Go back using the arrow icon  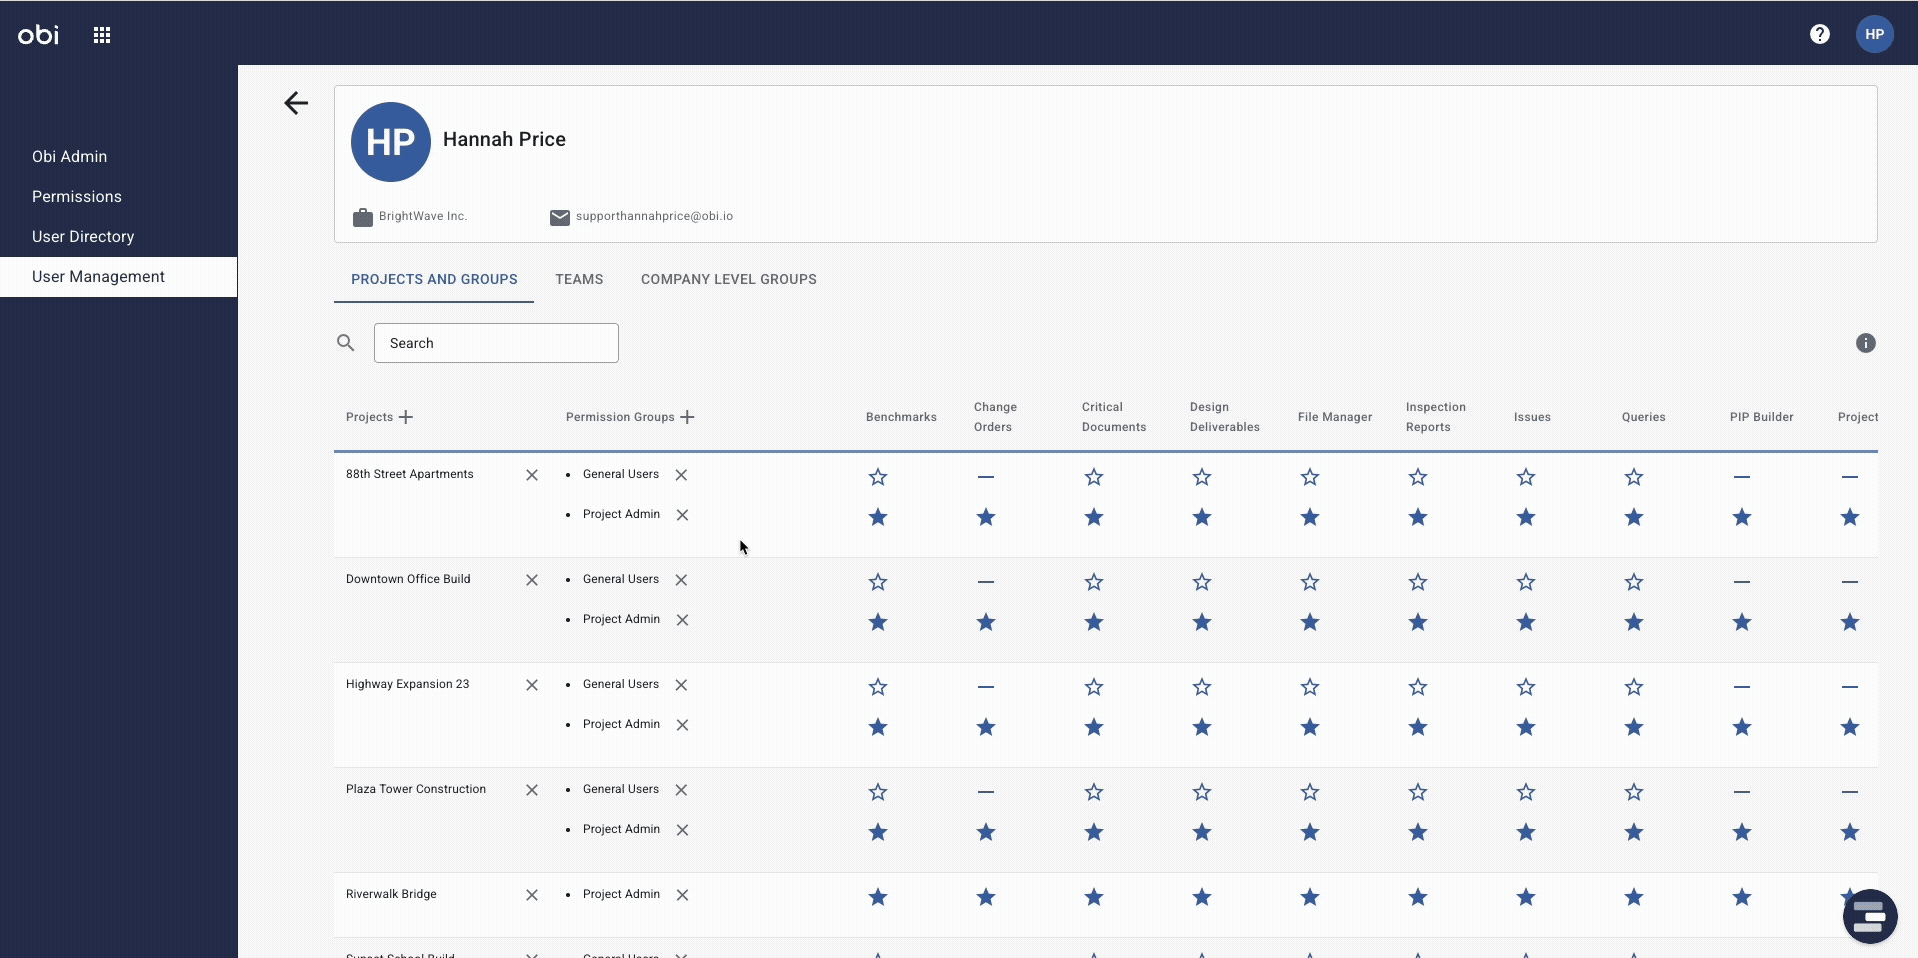click(296, 103)
